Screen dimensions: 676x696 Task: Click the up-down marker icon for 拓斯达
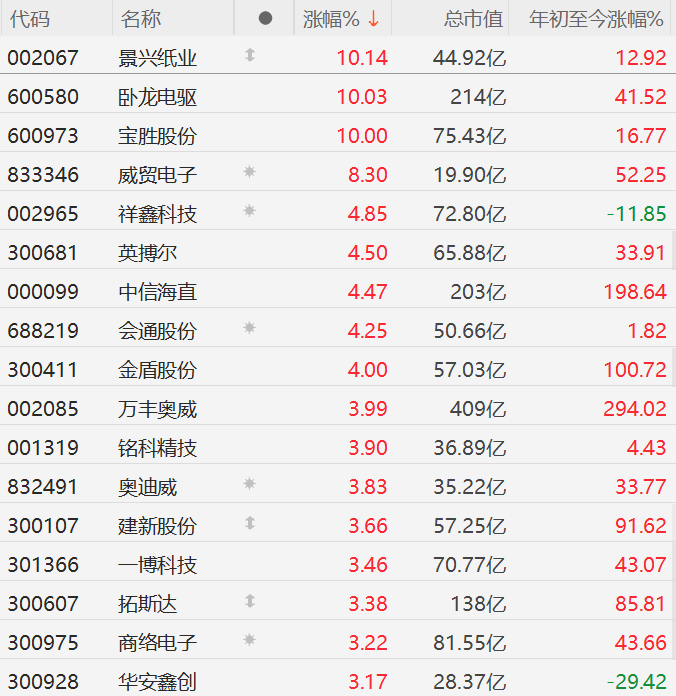pos(250,601)
